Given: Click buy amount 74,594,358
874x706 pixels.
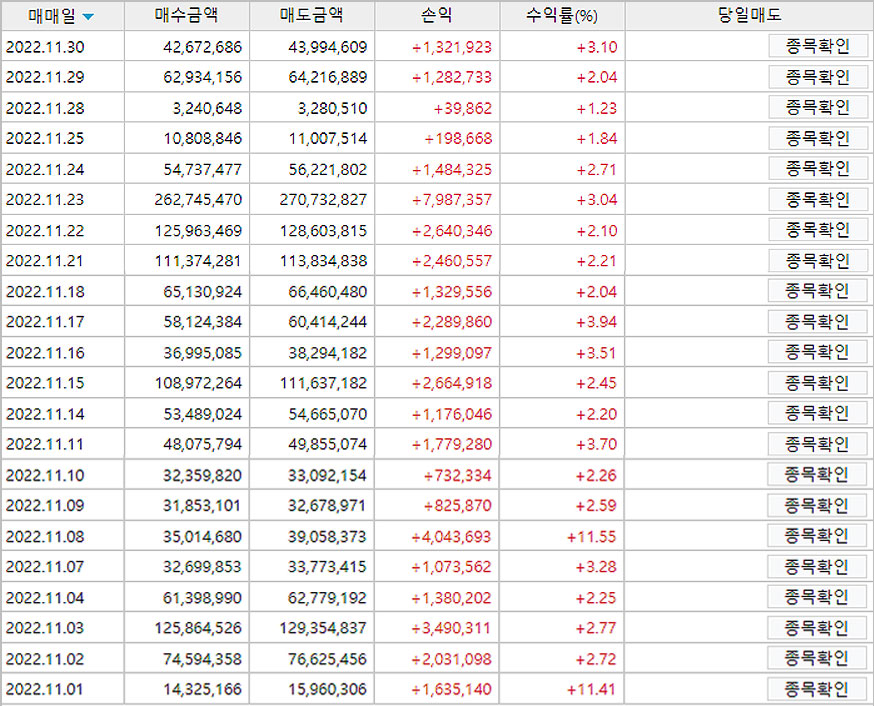Looking at the screenshot, I should (202, 659).
